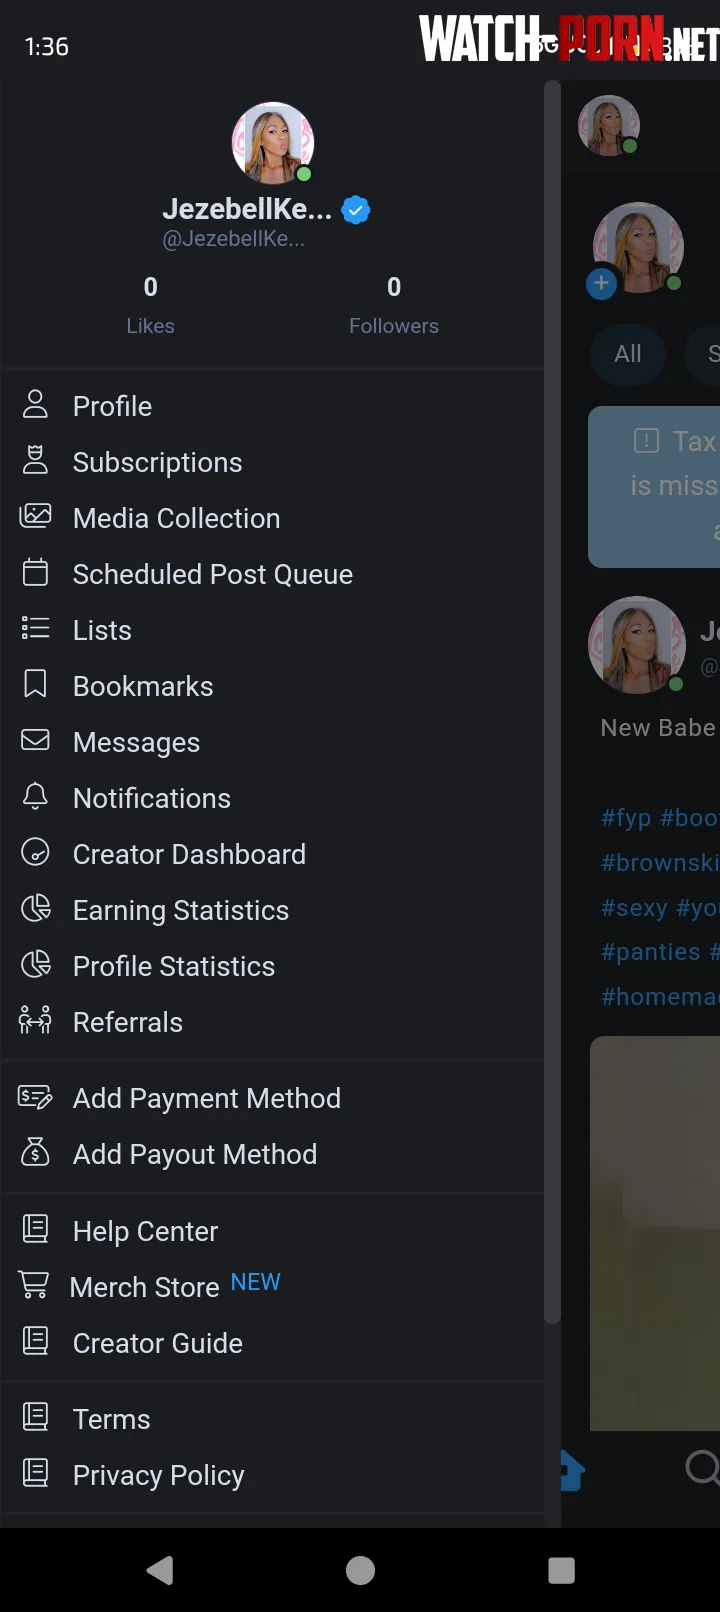Click the sidebar vertical scrollbar

click(x=552, y=702)
